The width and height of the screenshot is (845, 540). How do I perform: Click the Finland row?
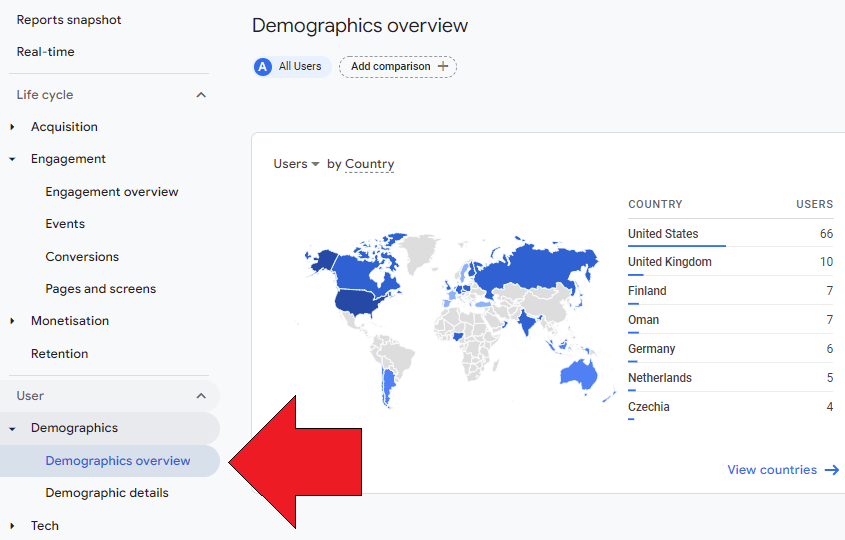[730, 291]
